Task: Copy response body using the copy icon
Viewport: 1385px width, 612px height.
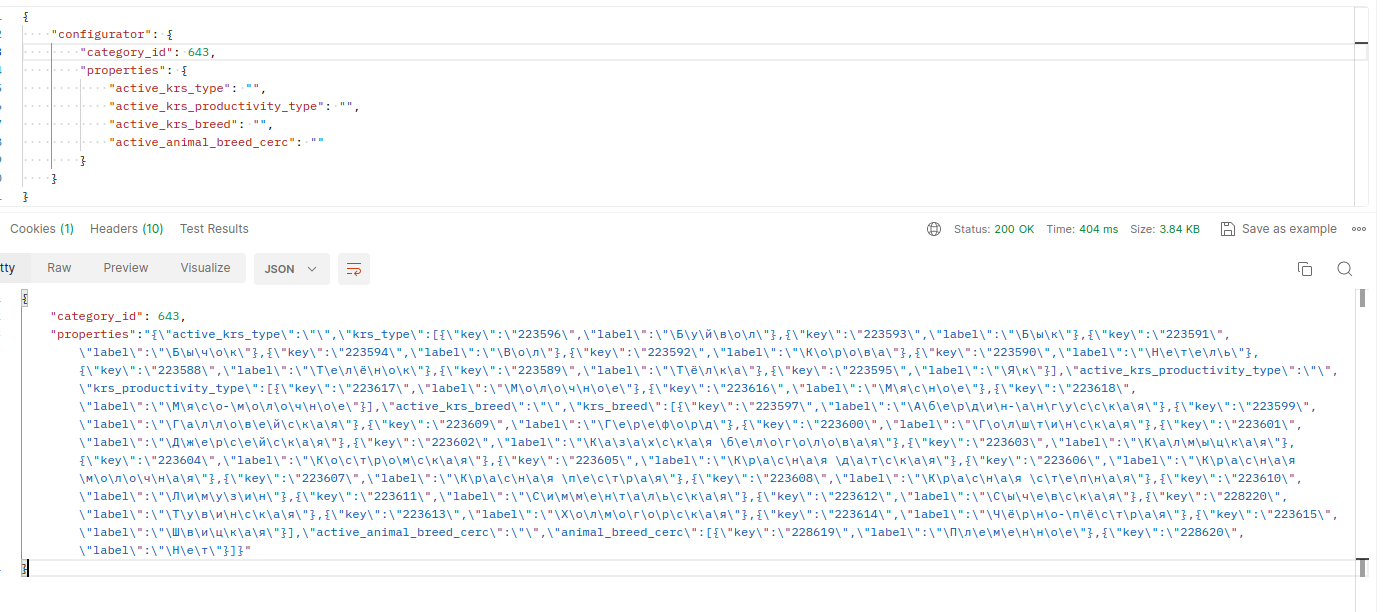Action: 1304,268
